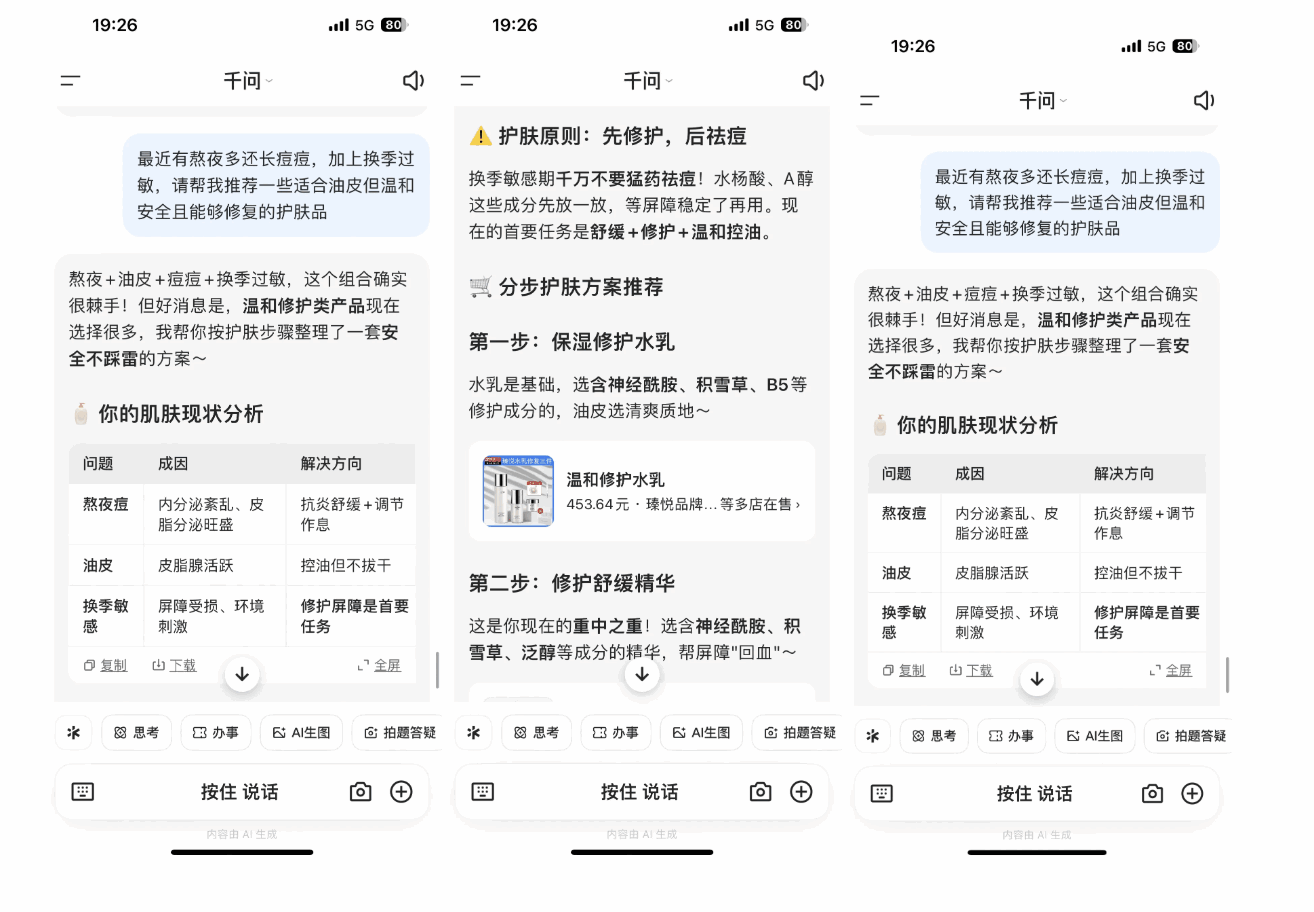
Task: Select the 办事 chip in middle screenshot
Action: point(616,733)
